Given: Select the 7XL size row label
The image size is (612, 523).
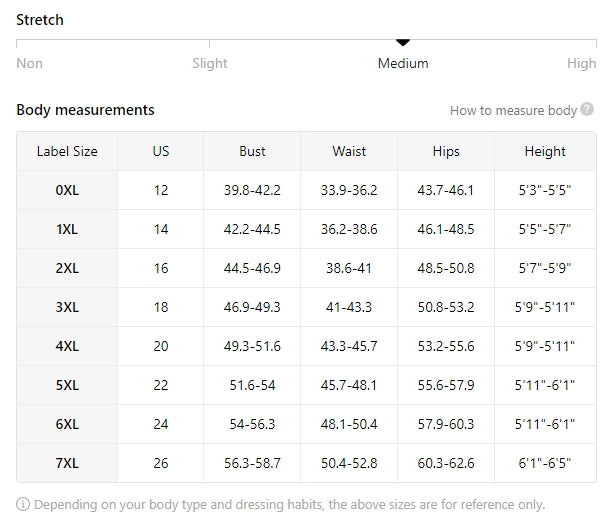Looking at the screenshot, I should [67, 463].
